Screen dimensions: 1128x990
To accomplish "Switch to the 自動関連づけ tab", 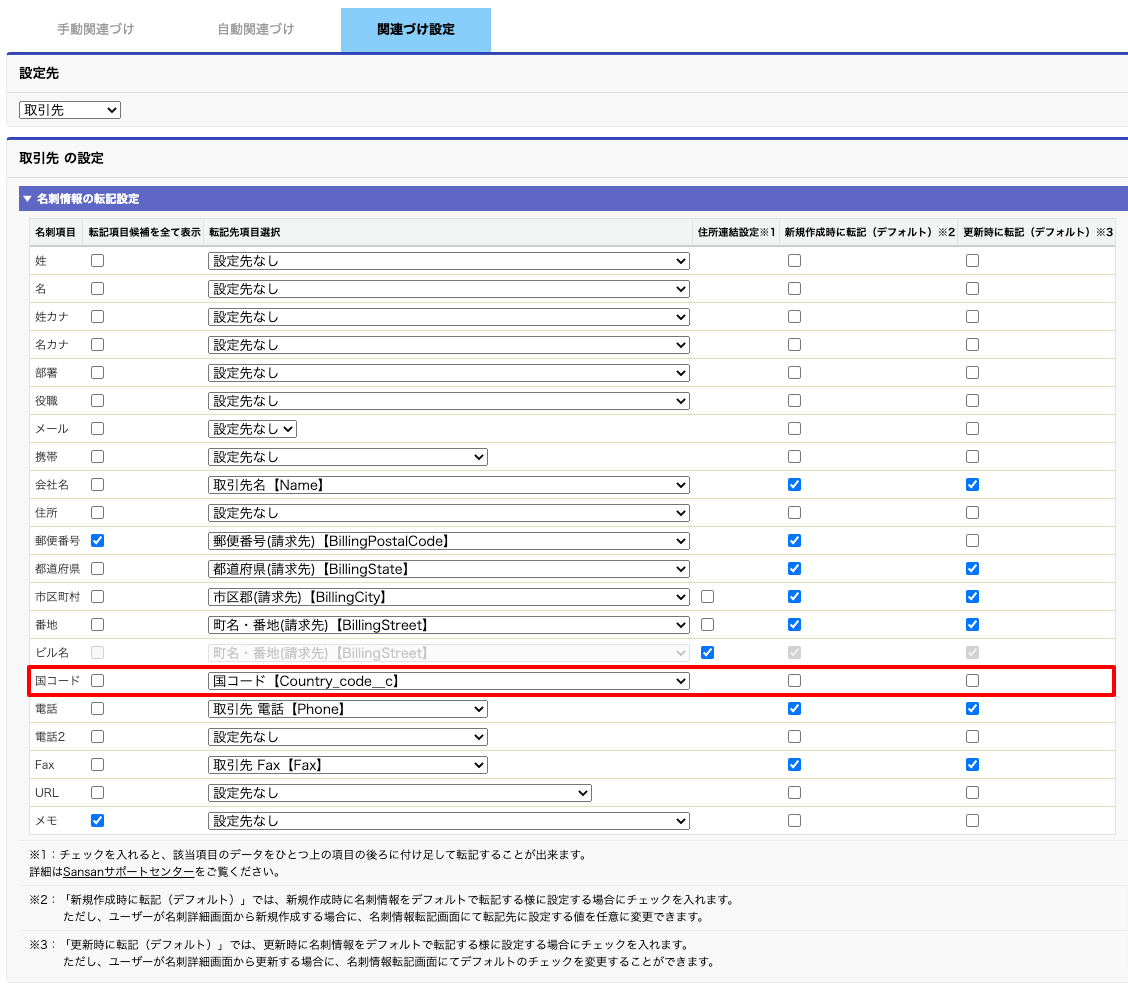I will click(256, 30).
